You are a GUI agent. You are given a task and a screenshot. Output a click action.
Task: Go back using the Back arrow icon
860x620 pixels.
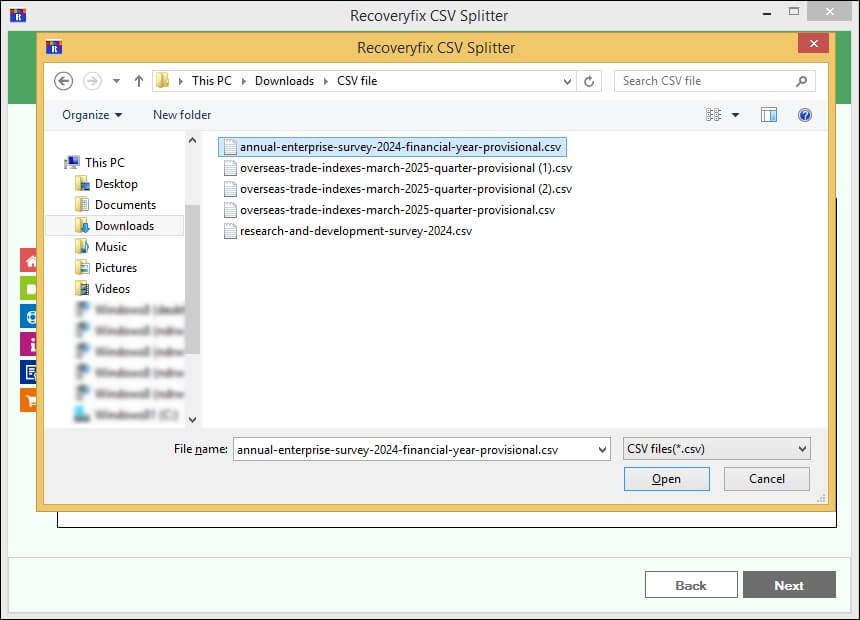coord(64,81)
